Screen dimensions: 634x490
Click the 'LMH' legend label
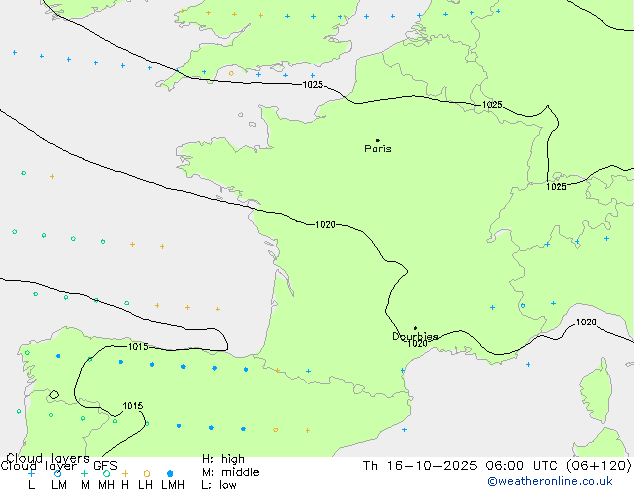click(173, 485)
